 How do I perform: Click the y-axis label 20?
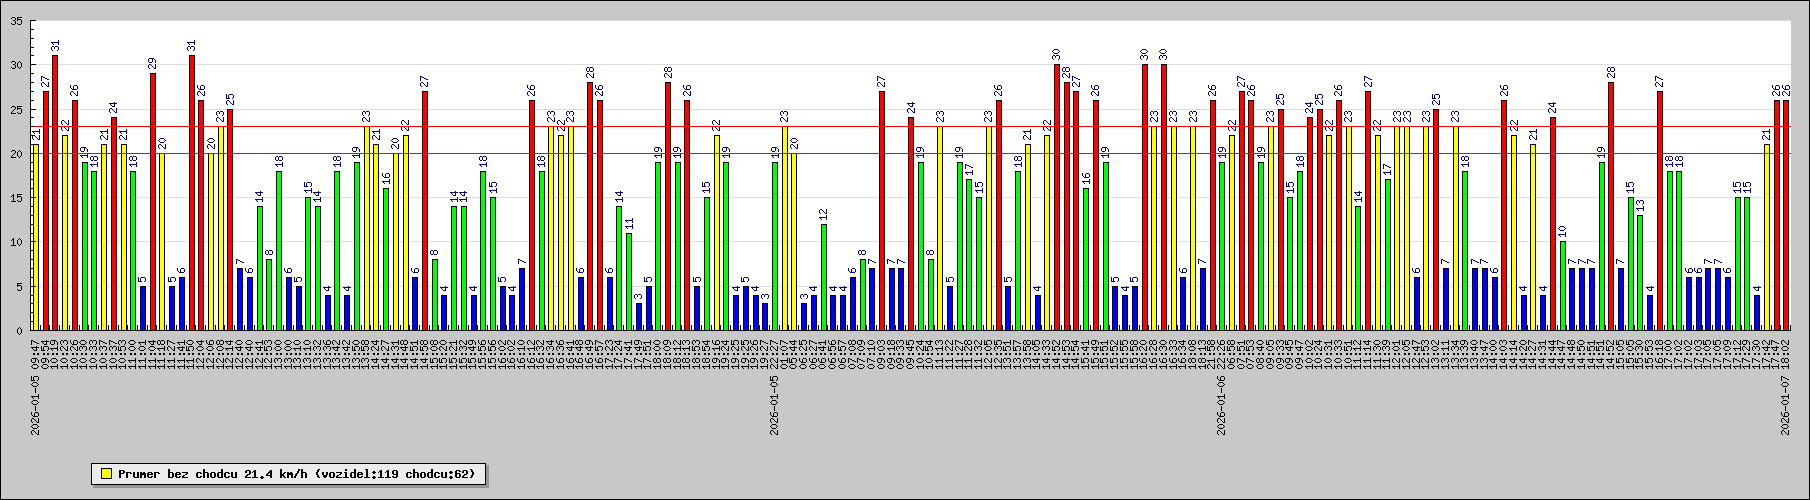click(17, 153)
